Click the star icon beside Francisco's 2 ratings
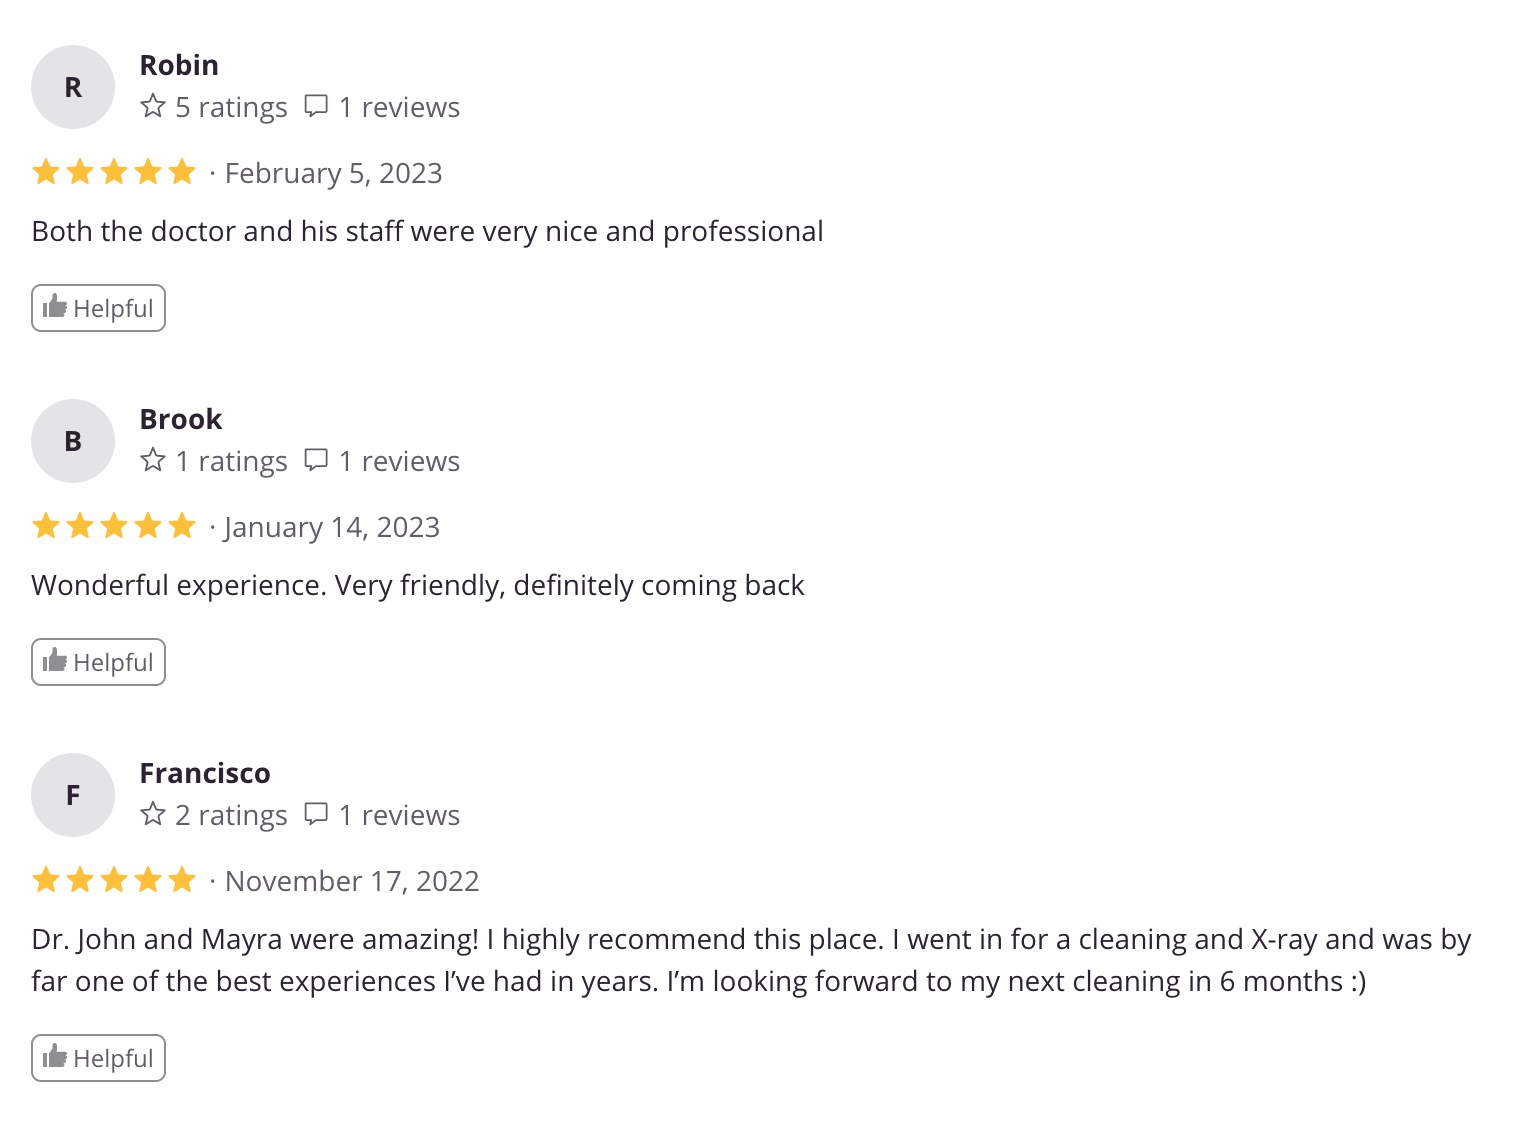Screen dimensions: 1514x1134 point(153,814)
